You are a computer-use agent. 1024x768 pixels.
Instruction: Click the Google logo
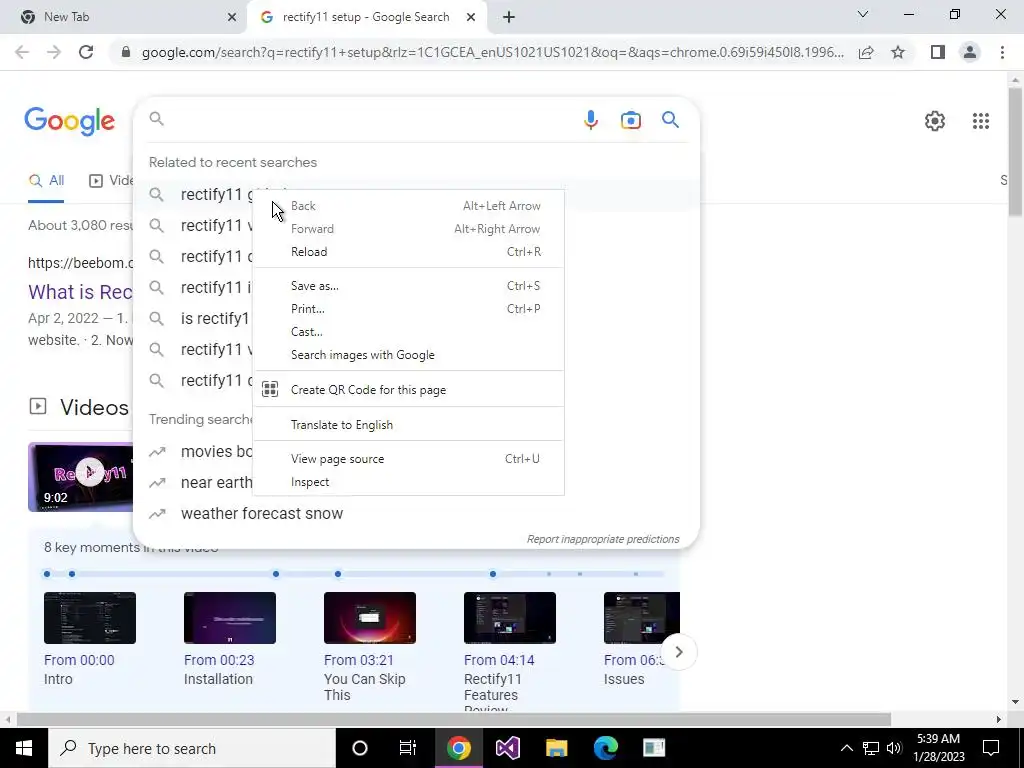[69, 122]
